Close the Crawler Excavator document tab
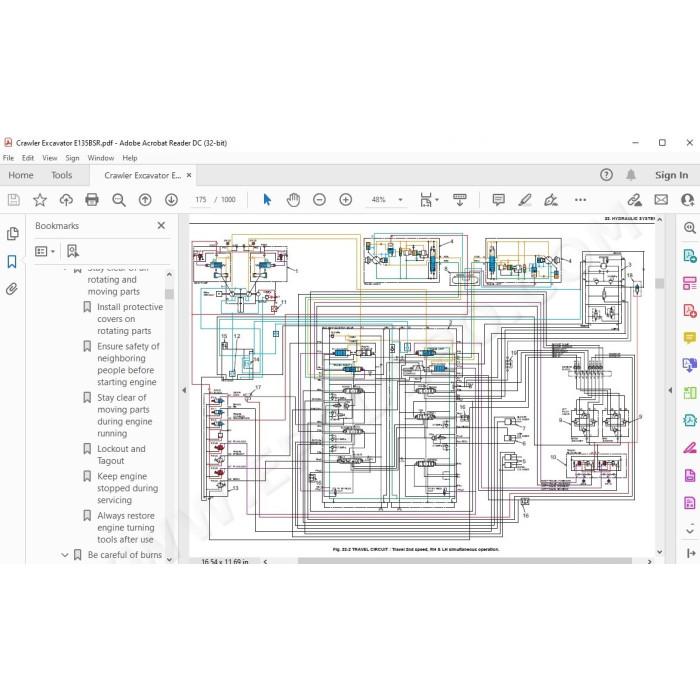This screenshot has width=700, height=700. point(189,175)
